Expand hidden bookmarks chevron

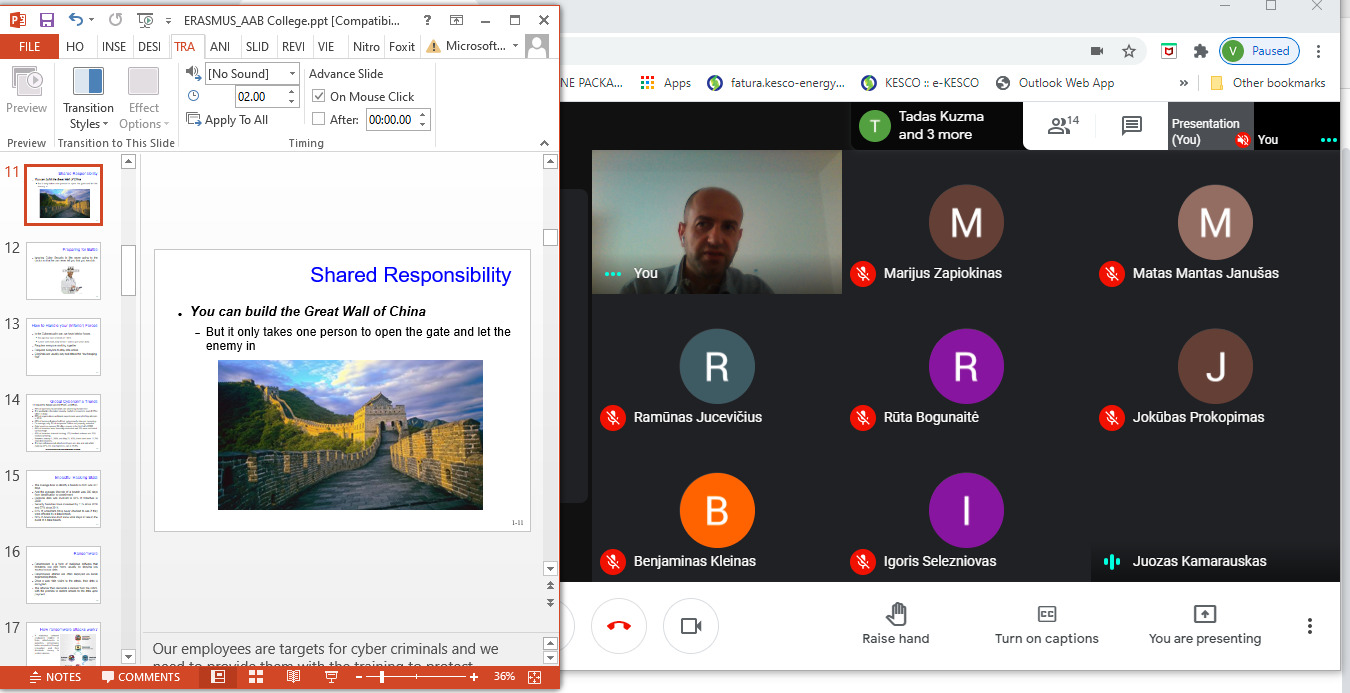(x=1184, y=83)
